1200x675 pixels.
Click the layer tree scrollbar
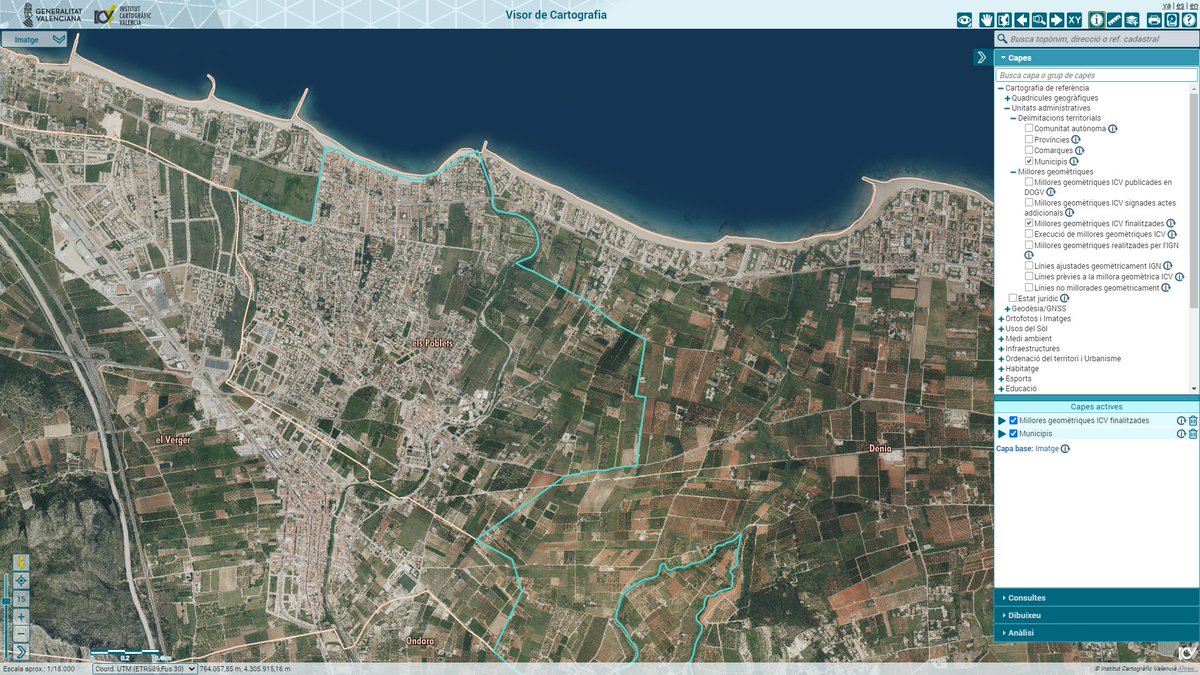pyautogui.click(x=1193, y=200)
